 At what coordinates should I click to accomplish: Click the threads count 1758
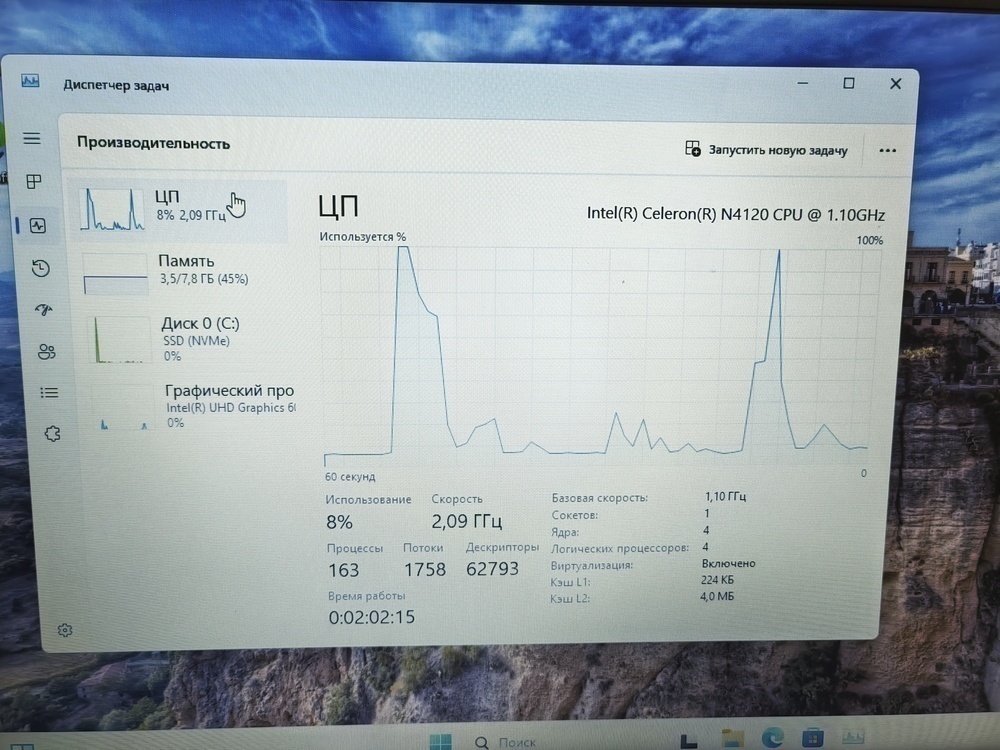(x=425, y=569)
